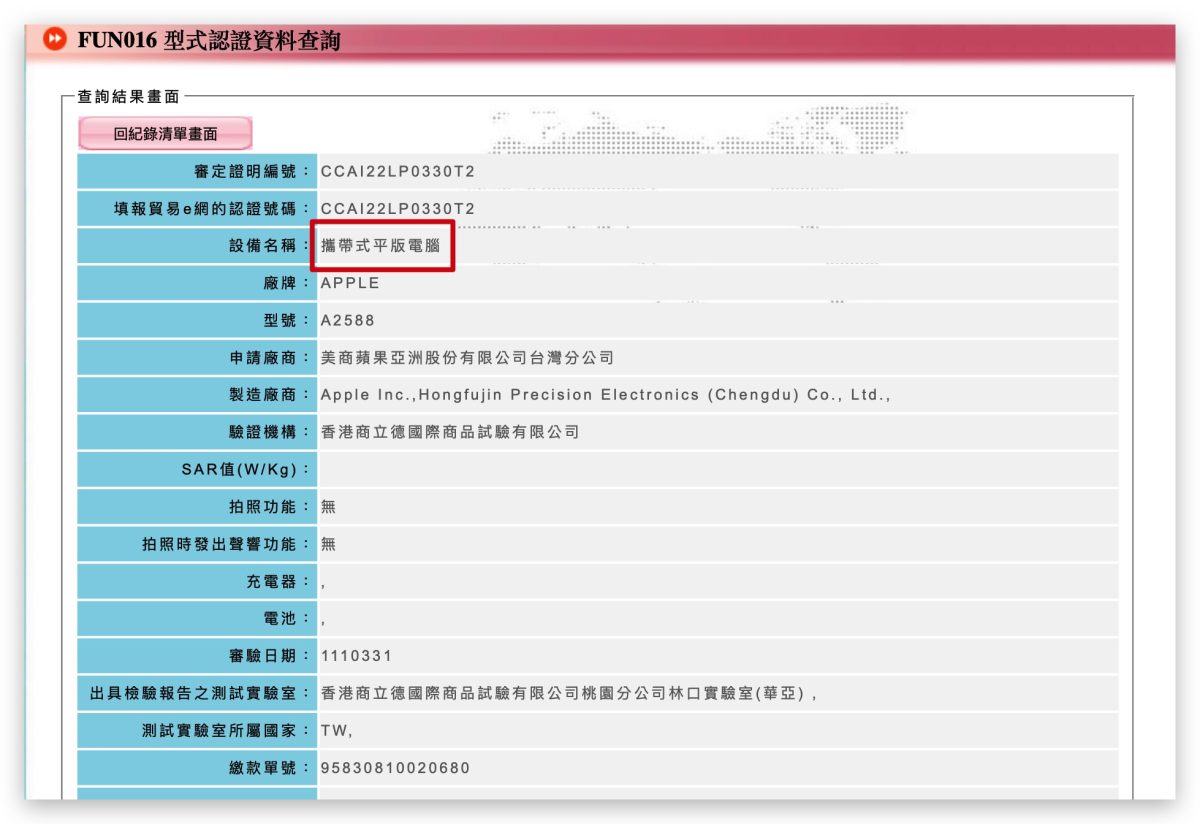Click the 充電器 label cell
Viewport: 1200px width, 824px height.
(198, 582)
